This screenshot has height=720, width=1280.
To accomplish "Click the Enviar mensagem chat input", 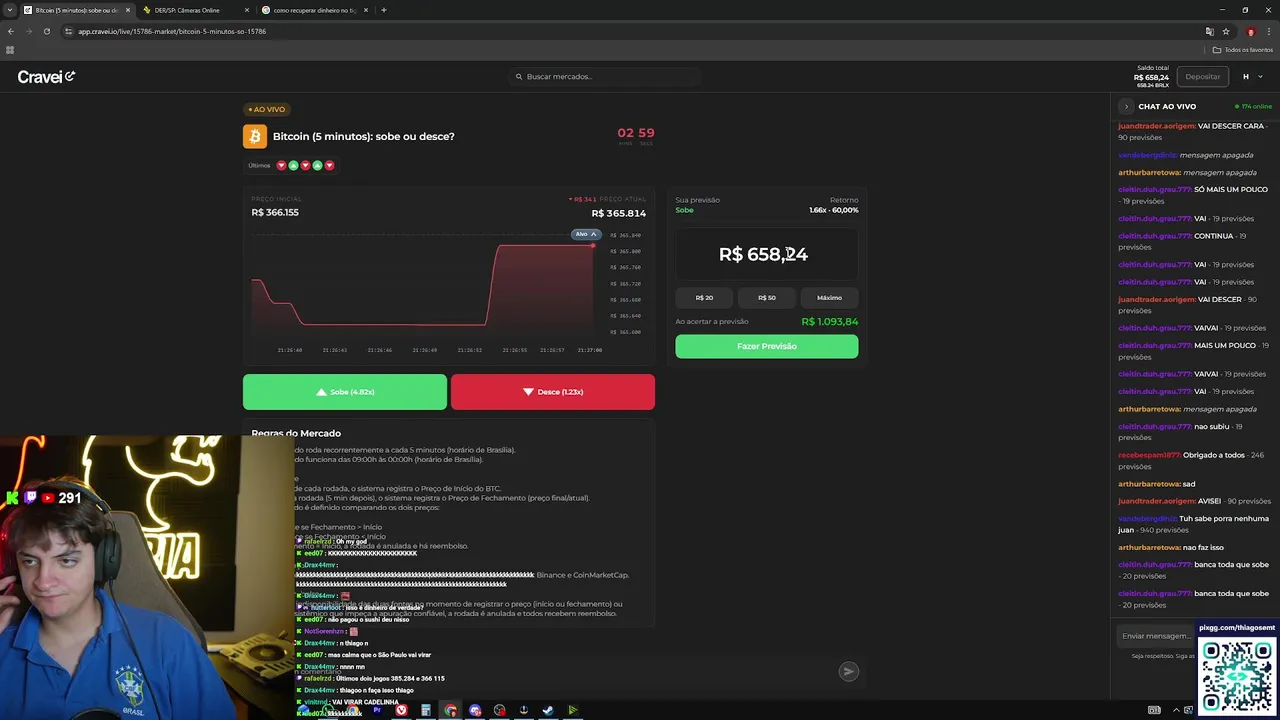I will coord(1157,636).
